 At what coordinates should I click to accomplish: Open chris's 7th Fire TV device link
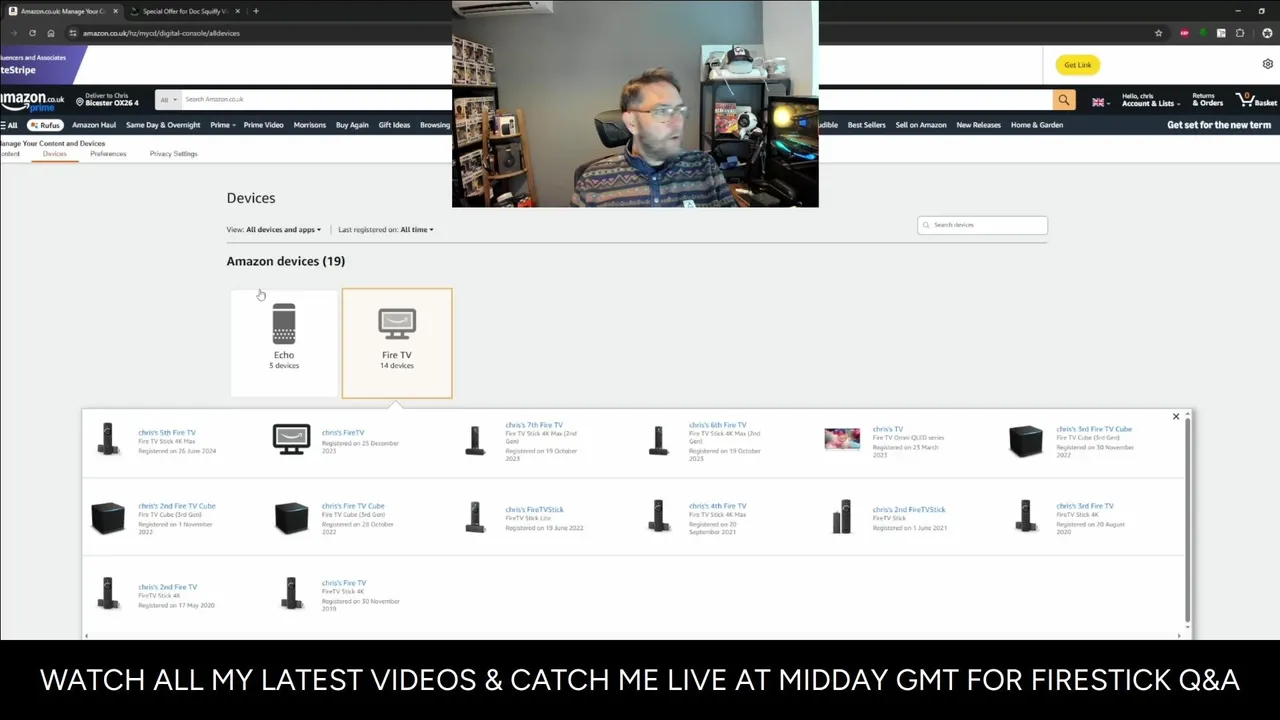click(534, 425)
